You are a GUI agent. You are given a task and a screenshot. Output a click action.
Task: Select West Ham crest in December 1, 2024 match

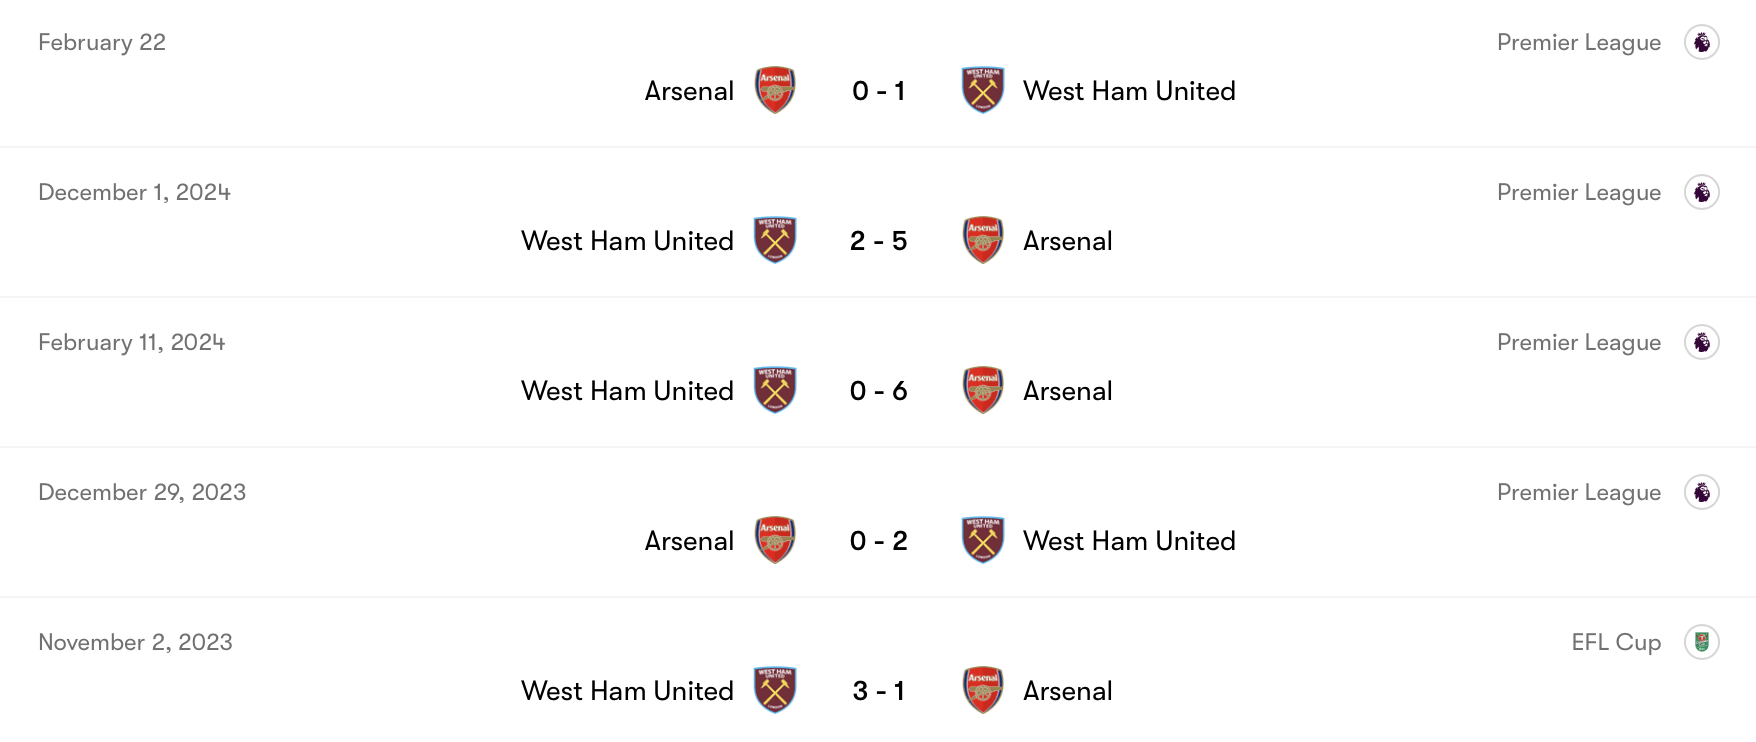(x=775, y=240)
